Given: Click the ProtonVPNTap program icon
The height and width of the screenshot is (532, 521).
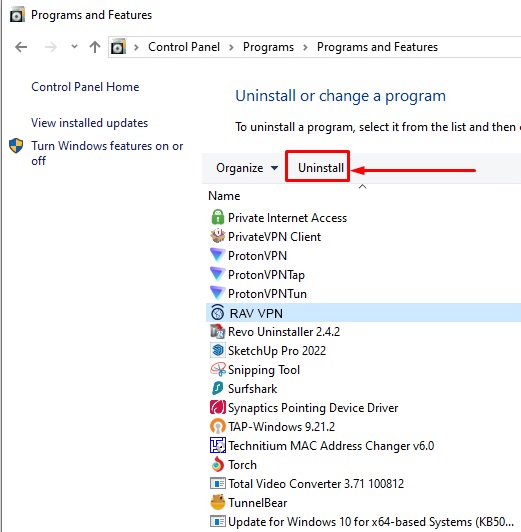Looking at the screenshot, I should [217, 274].
